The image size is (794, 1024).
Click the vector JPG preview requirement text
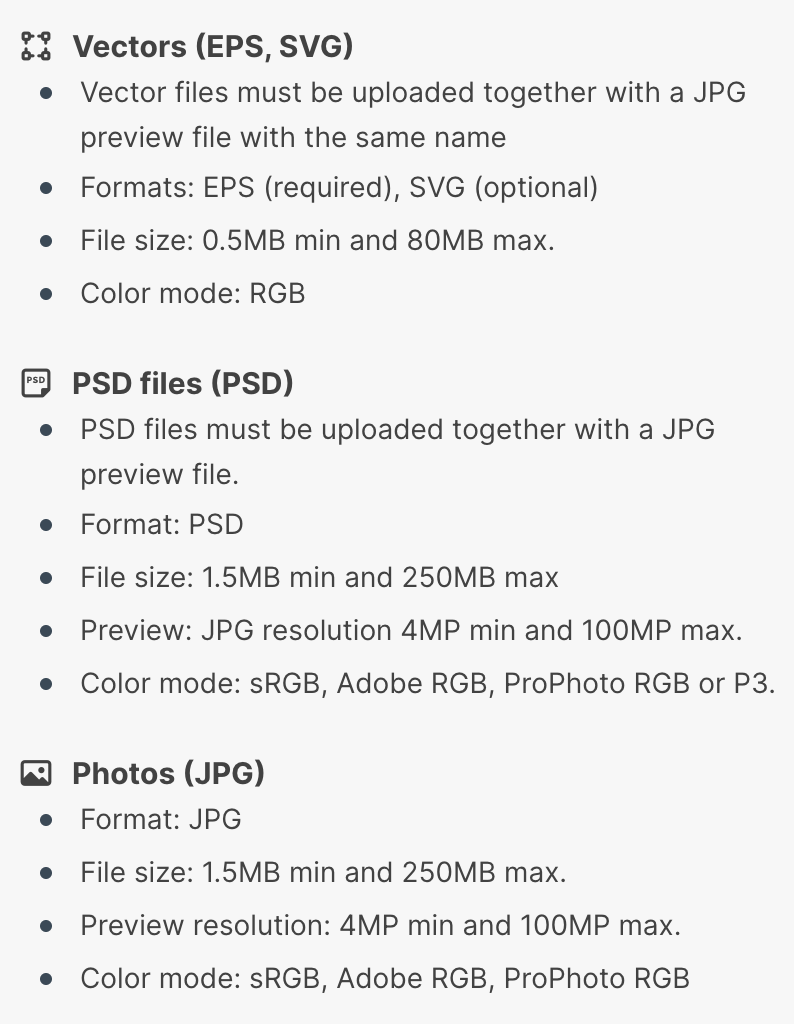pyautogui.click(x=413, y=115)
